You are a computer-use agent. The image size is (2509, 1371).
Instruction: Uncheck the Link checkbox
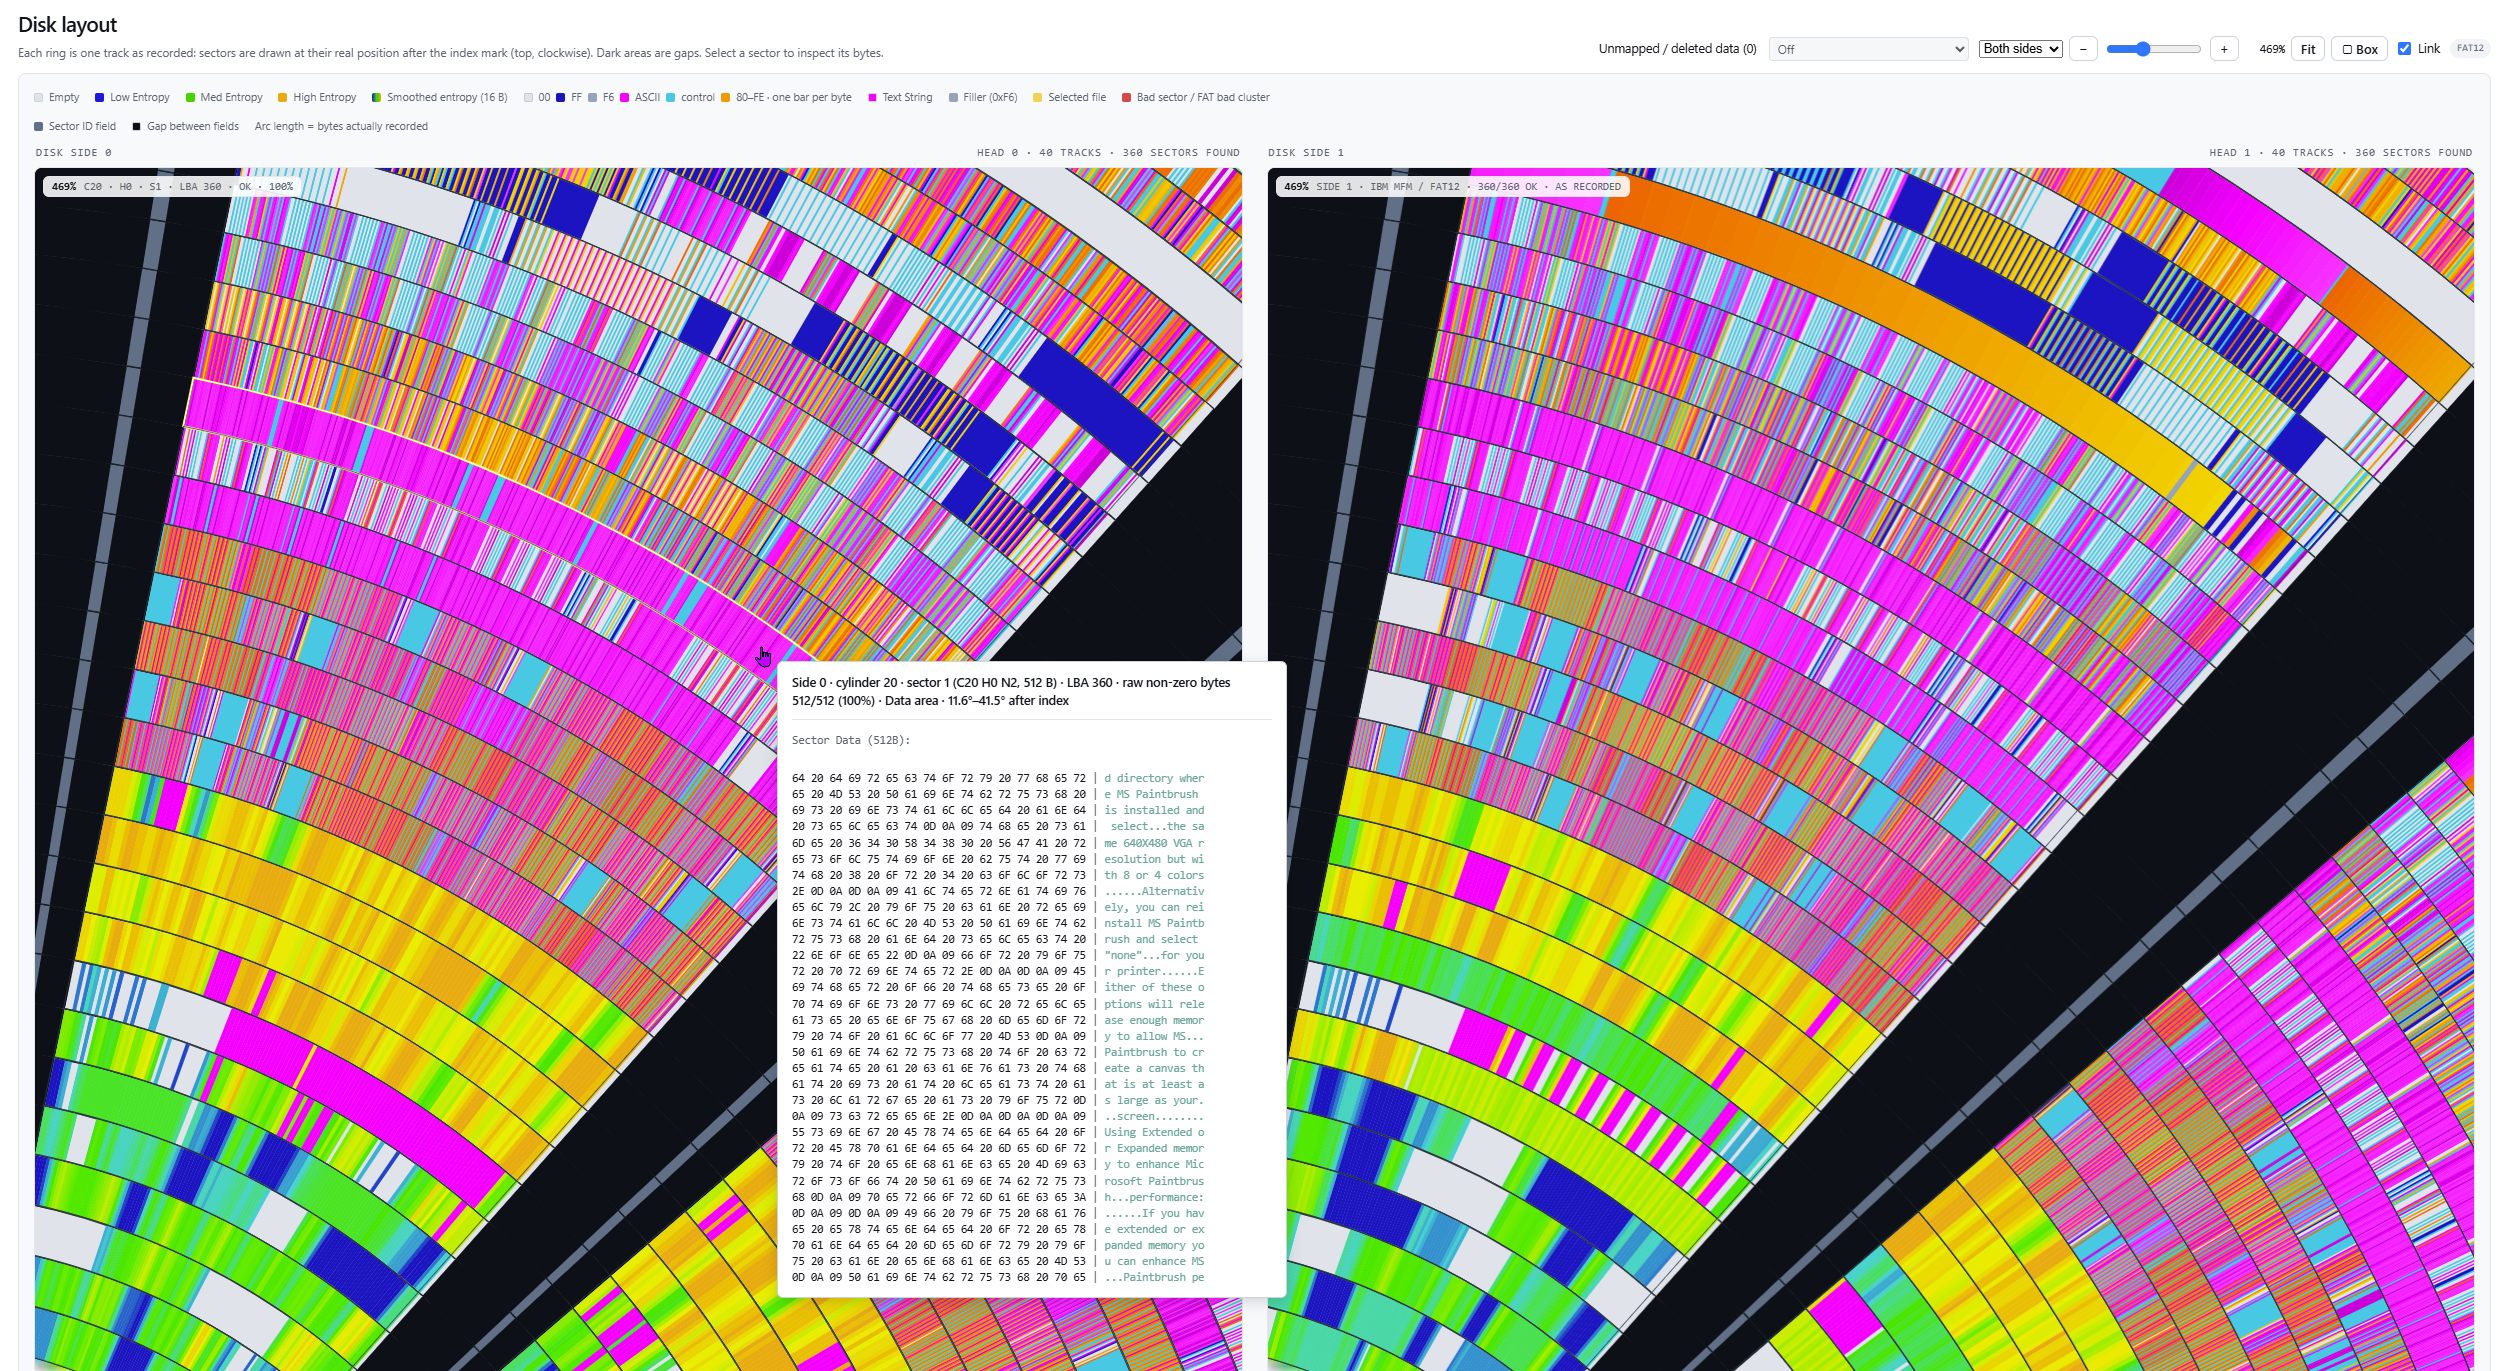coord(2404,48)
